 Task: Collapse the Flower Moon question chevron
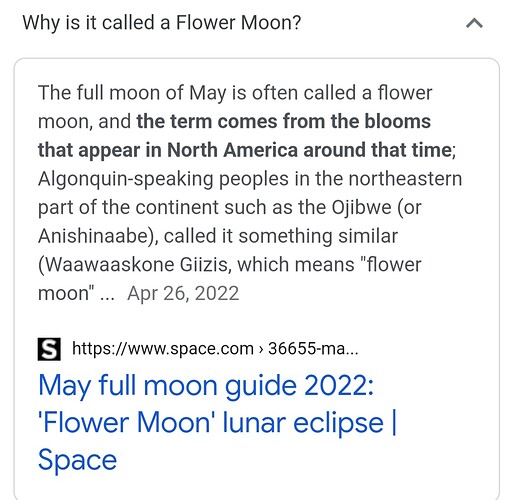pos(474,23)
